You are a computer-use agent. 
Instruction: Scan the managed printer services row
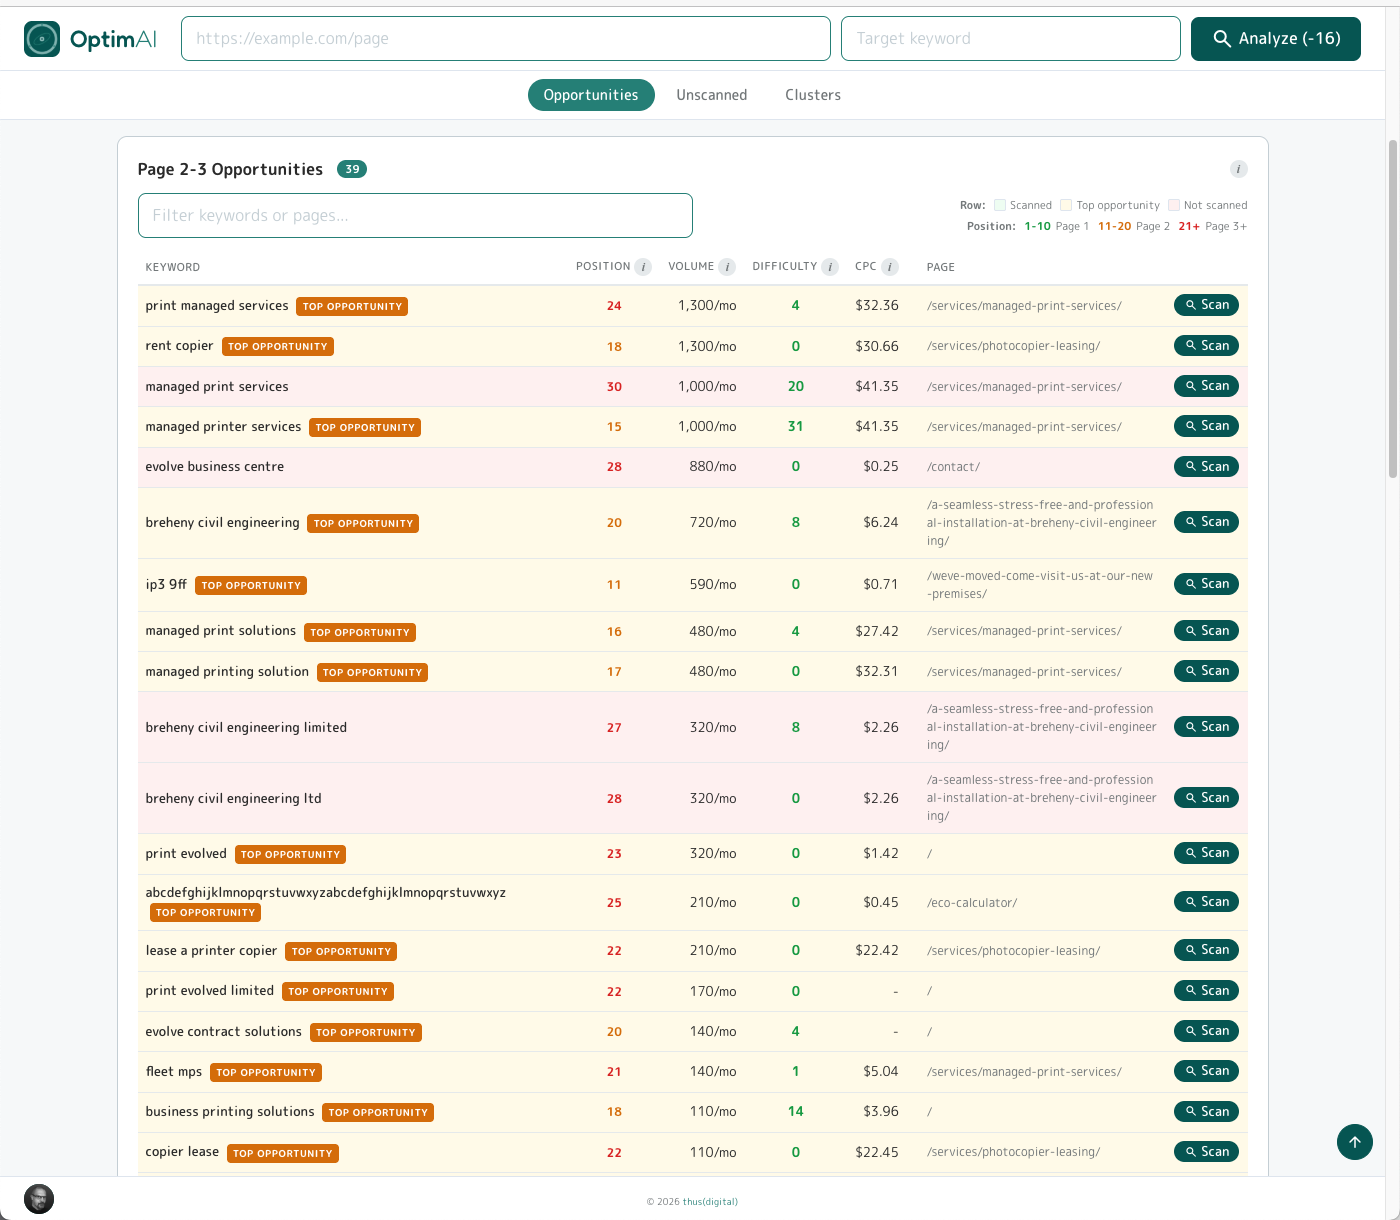coord(1206,426)
